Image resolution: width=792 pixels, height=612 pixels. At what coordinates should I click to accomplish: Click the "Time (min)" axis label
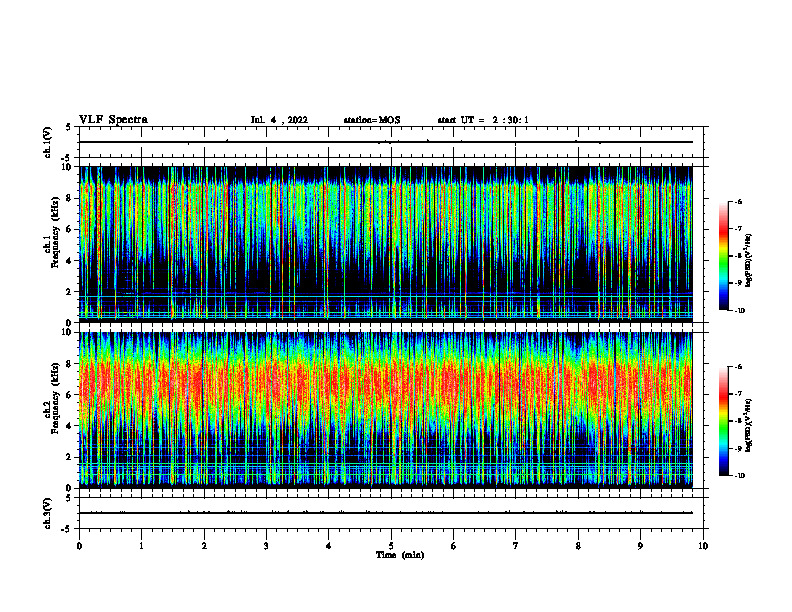tap(400, 555)
